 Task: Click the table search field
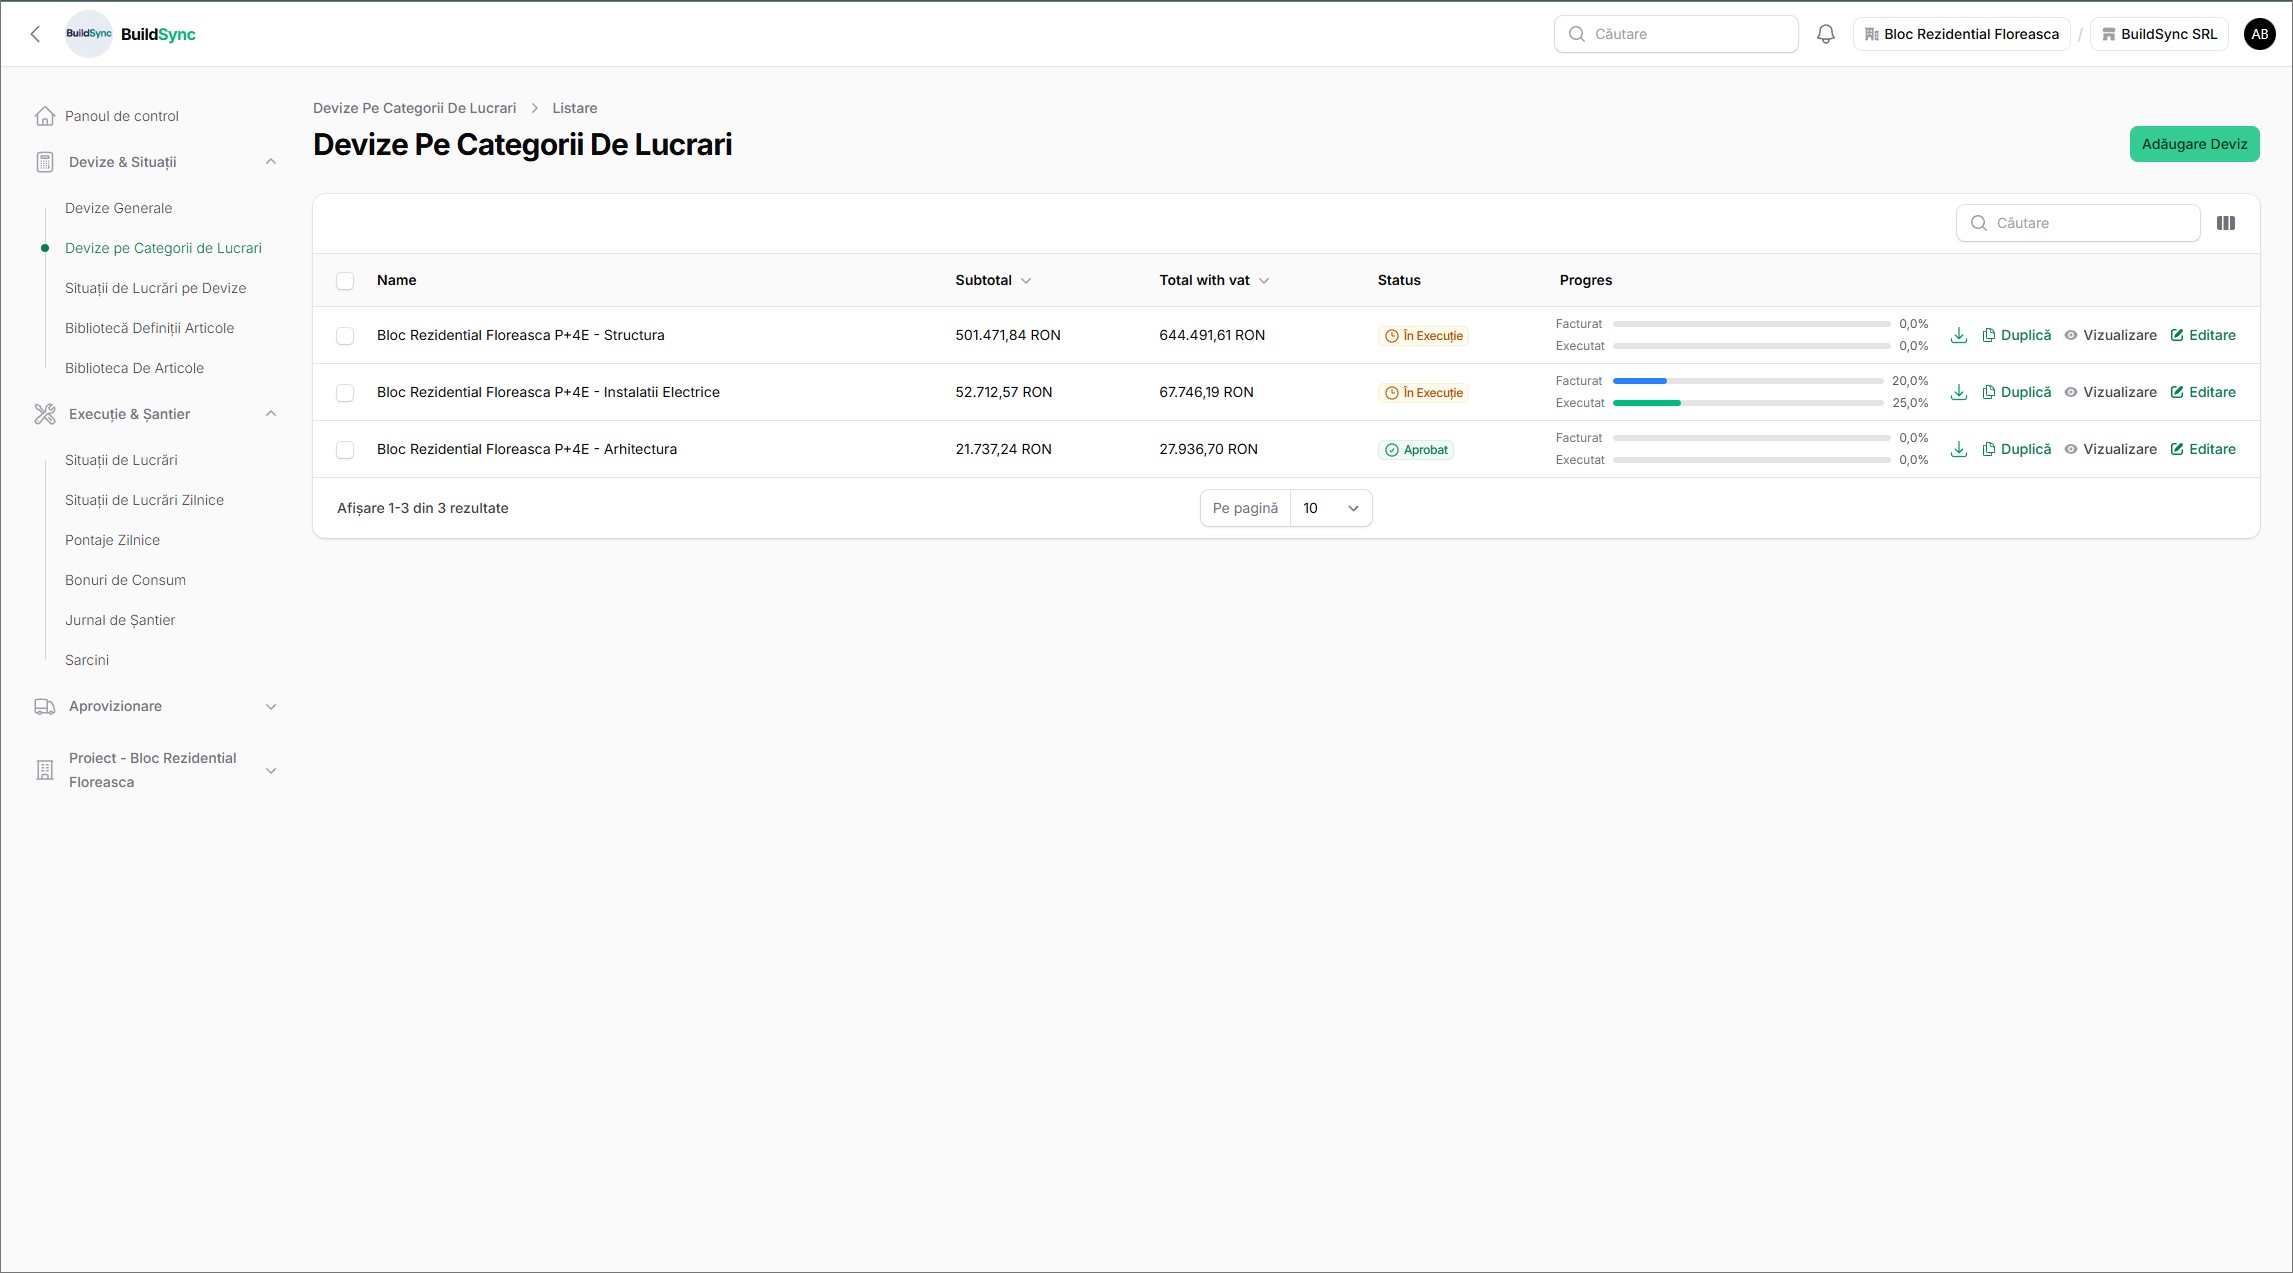pos(2078,222)
